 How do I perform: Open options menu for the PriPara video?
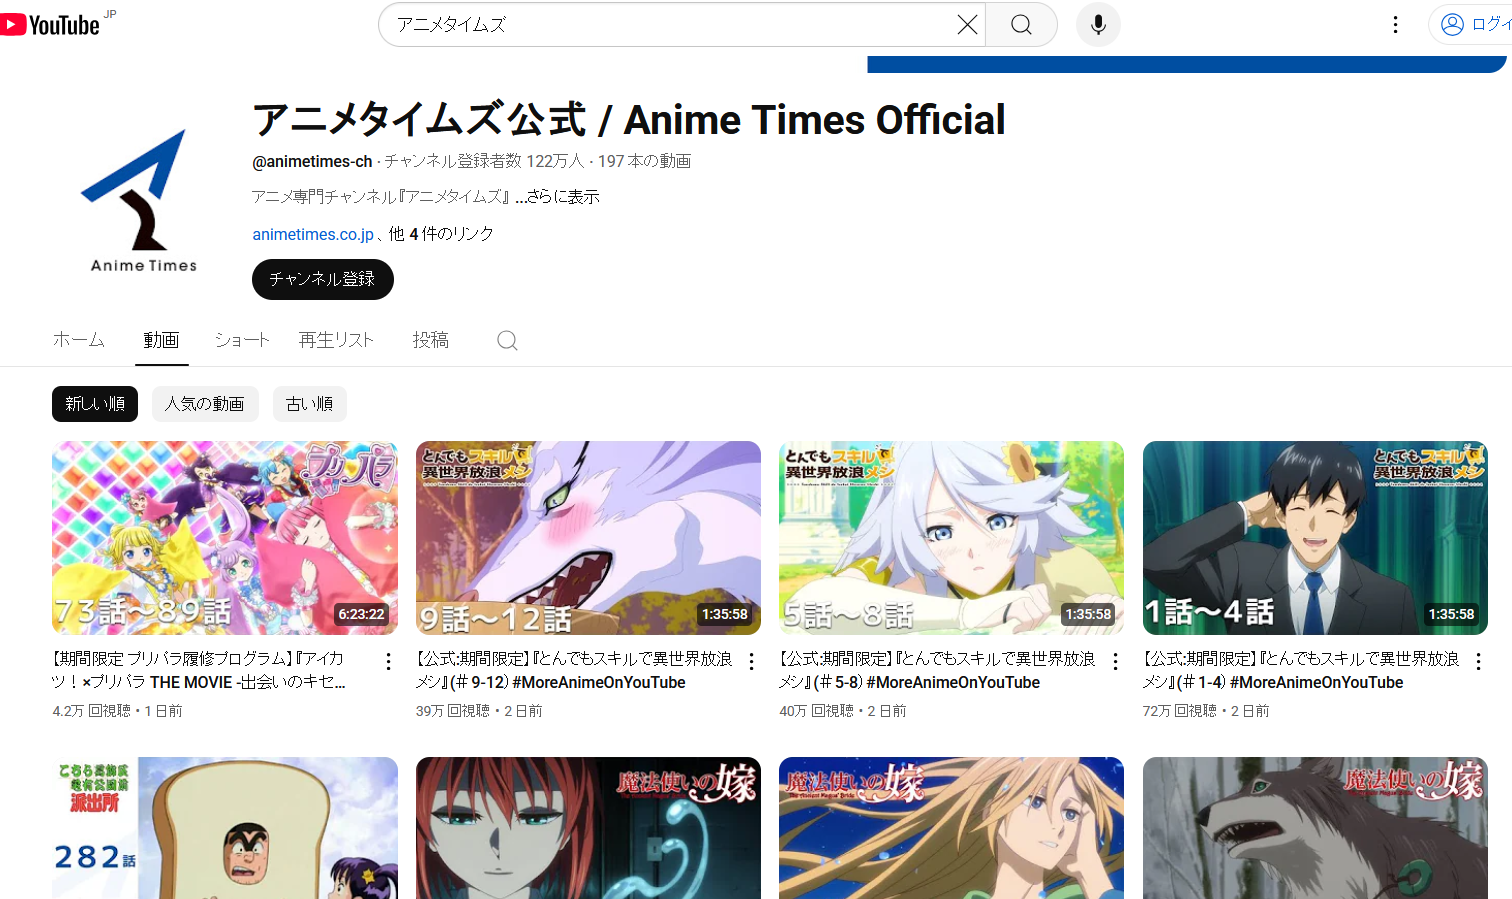[x=388, y=661]
